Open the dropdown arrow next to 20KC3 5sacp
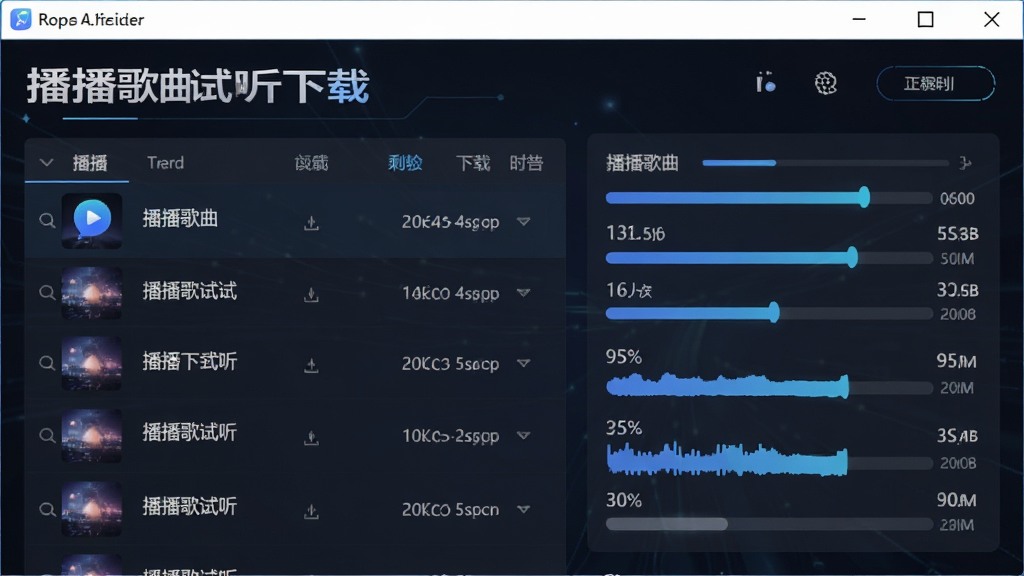 click(x=524, y=363)
